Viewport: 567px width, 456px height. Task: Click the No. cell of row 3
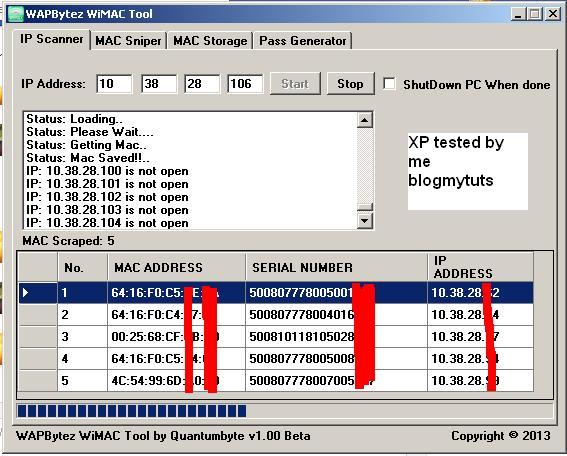(x=82, y=337)
